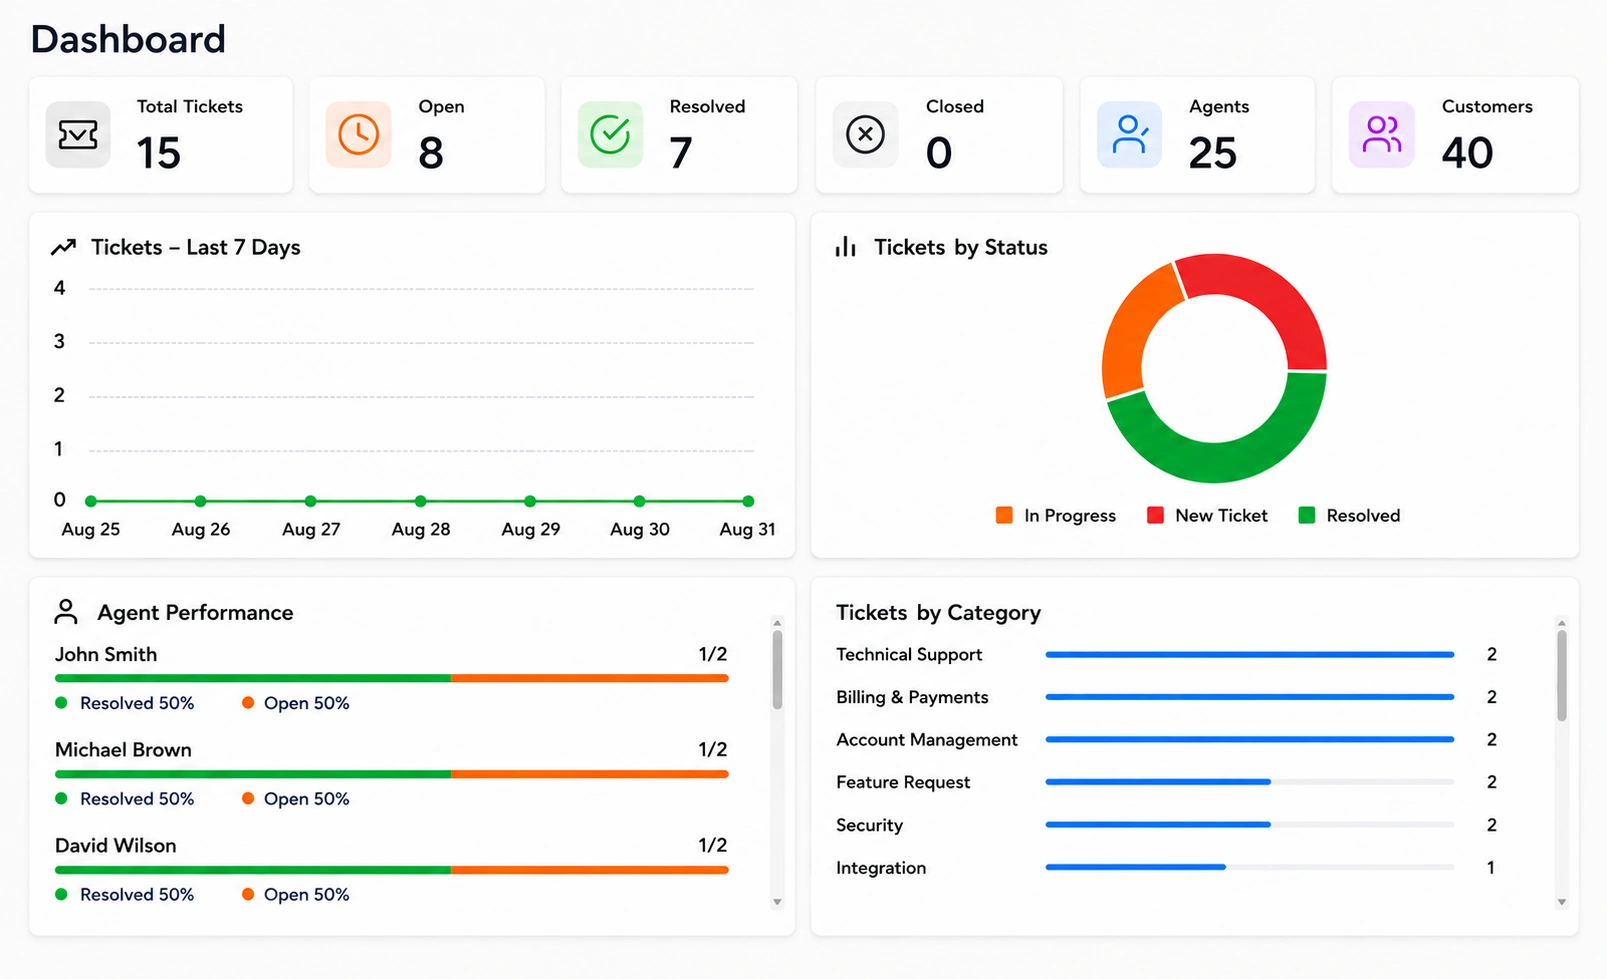Select the Michael Brown agent name
The width and height of the screenshot is (1607, 979).
(123, 750)
